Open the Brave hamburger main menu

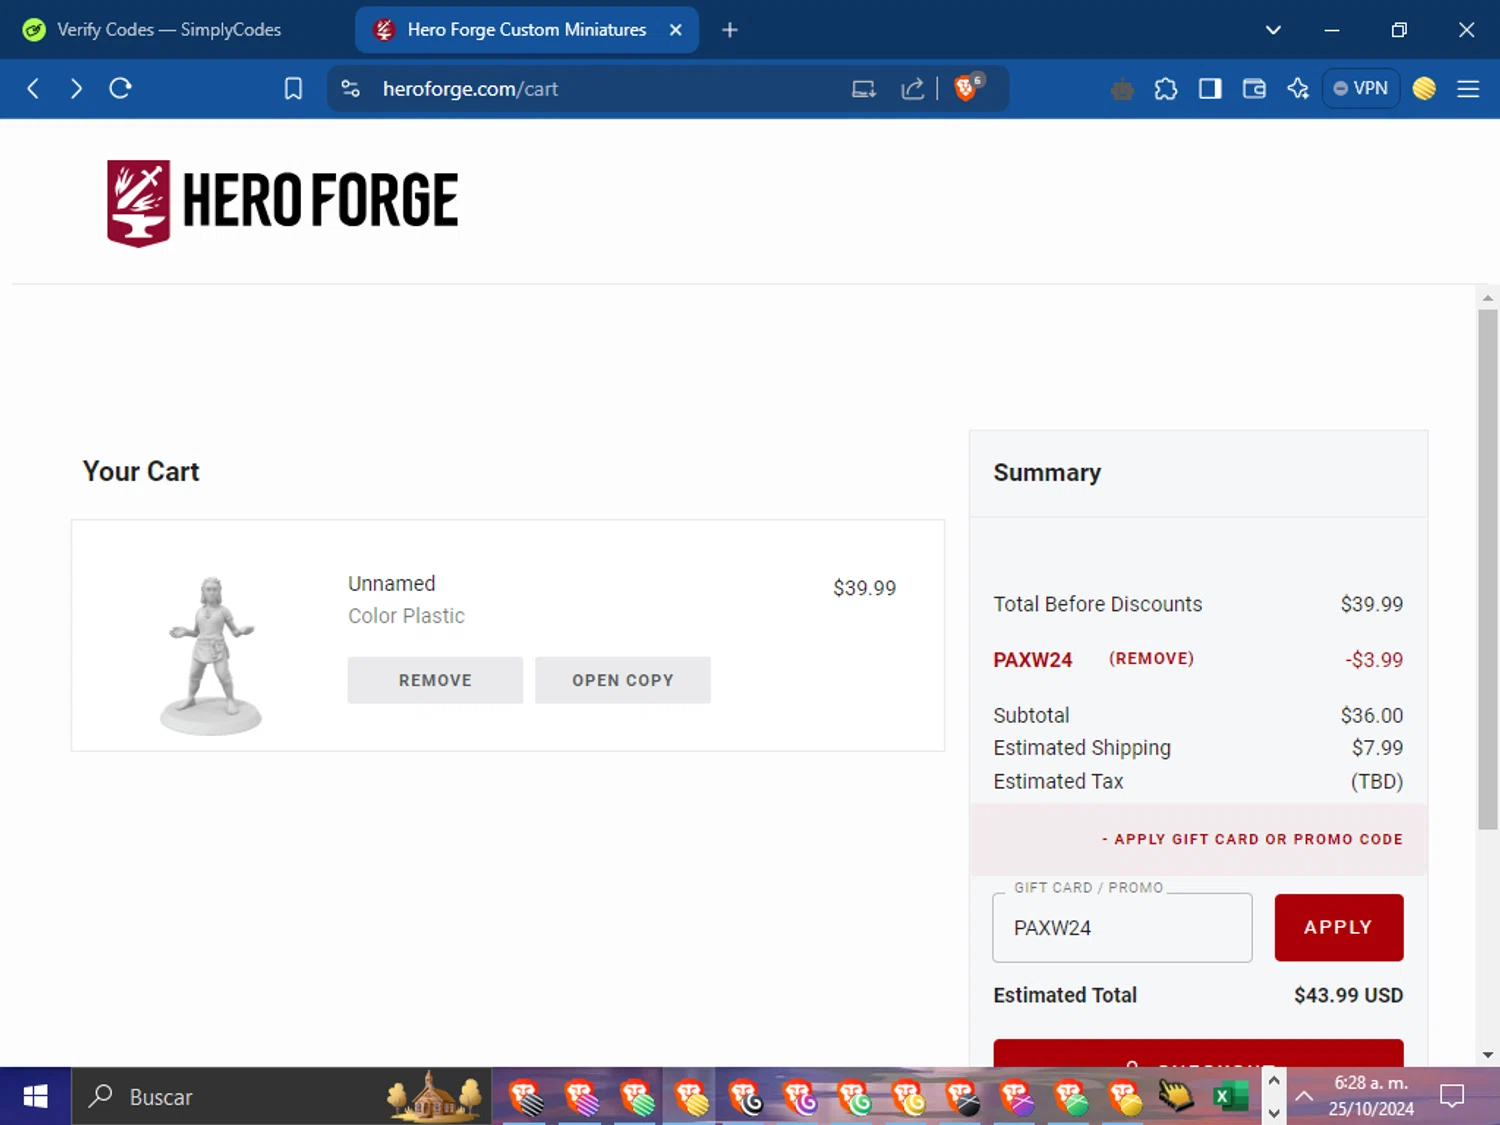pos(1468,89)
